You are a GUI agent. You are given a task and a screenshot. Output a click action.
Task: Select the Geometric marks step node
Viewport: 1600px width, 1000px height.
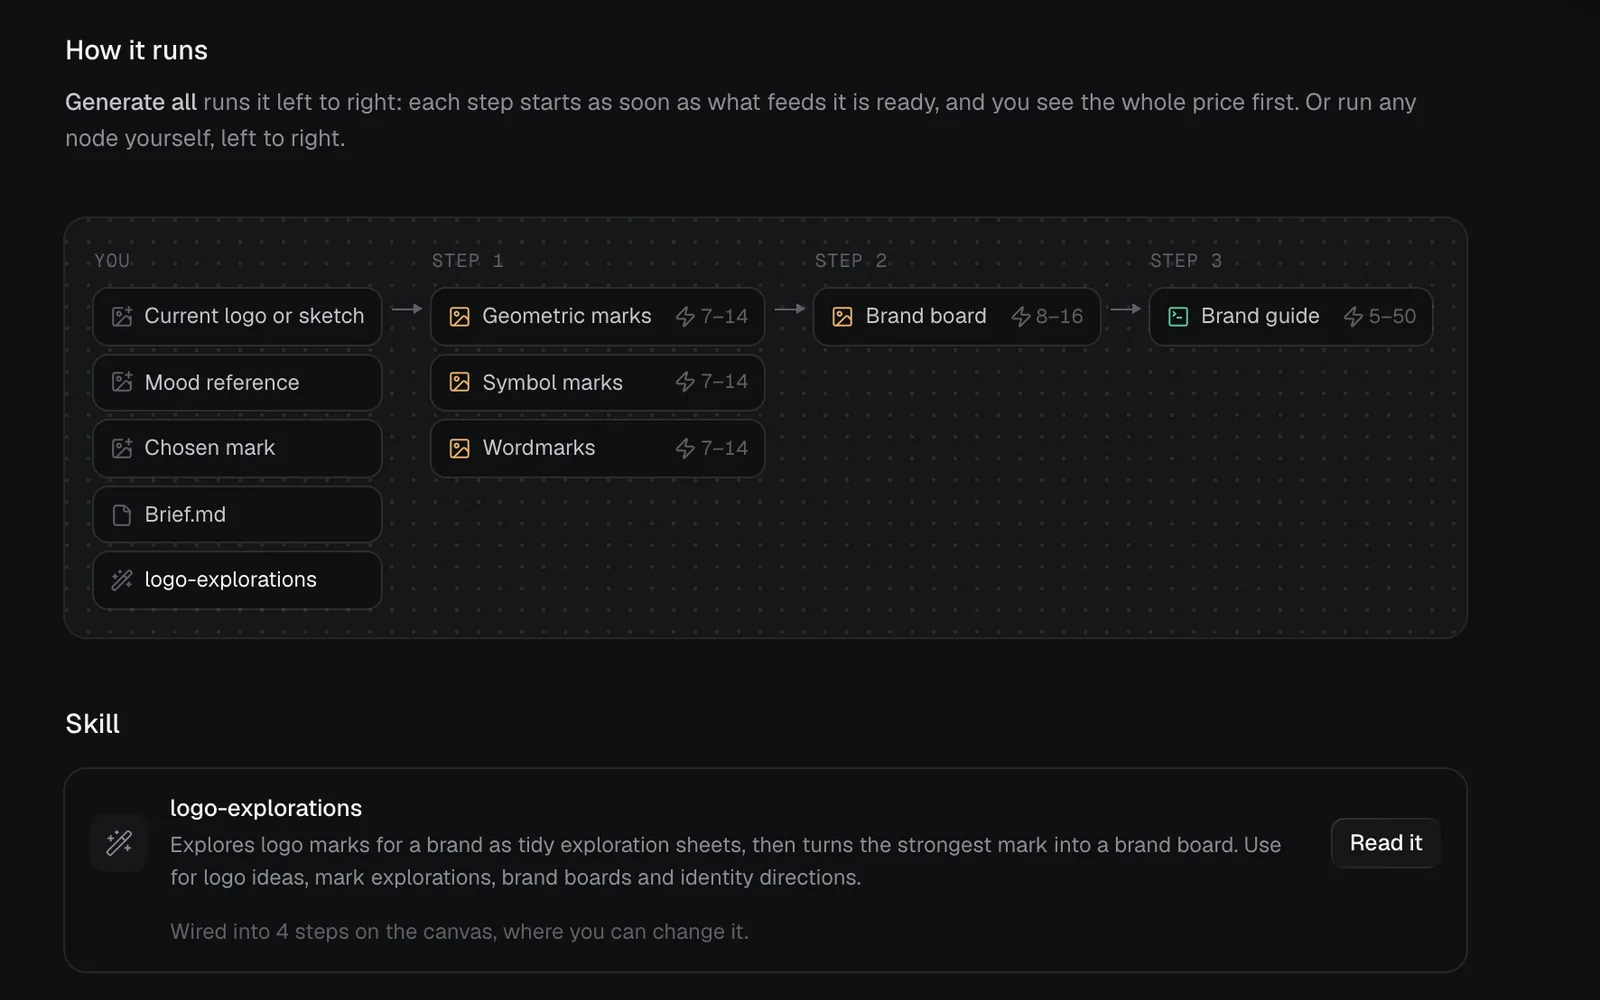tap(597, 317)
